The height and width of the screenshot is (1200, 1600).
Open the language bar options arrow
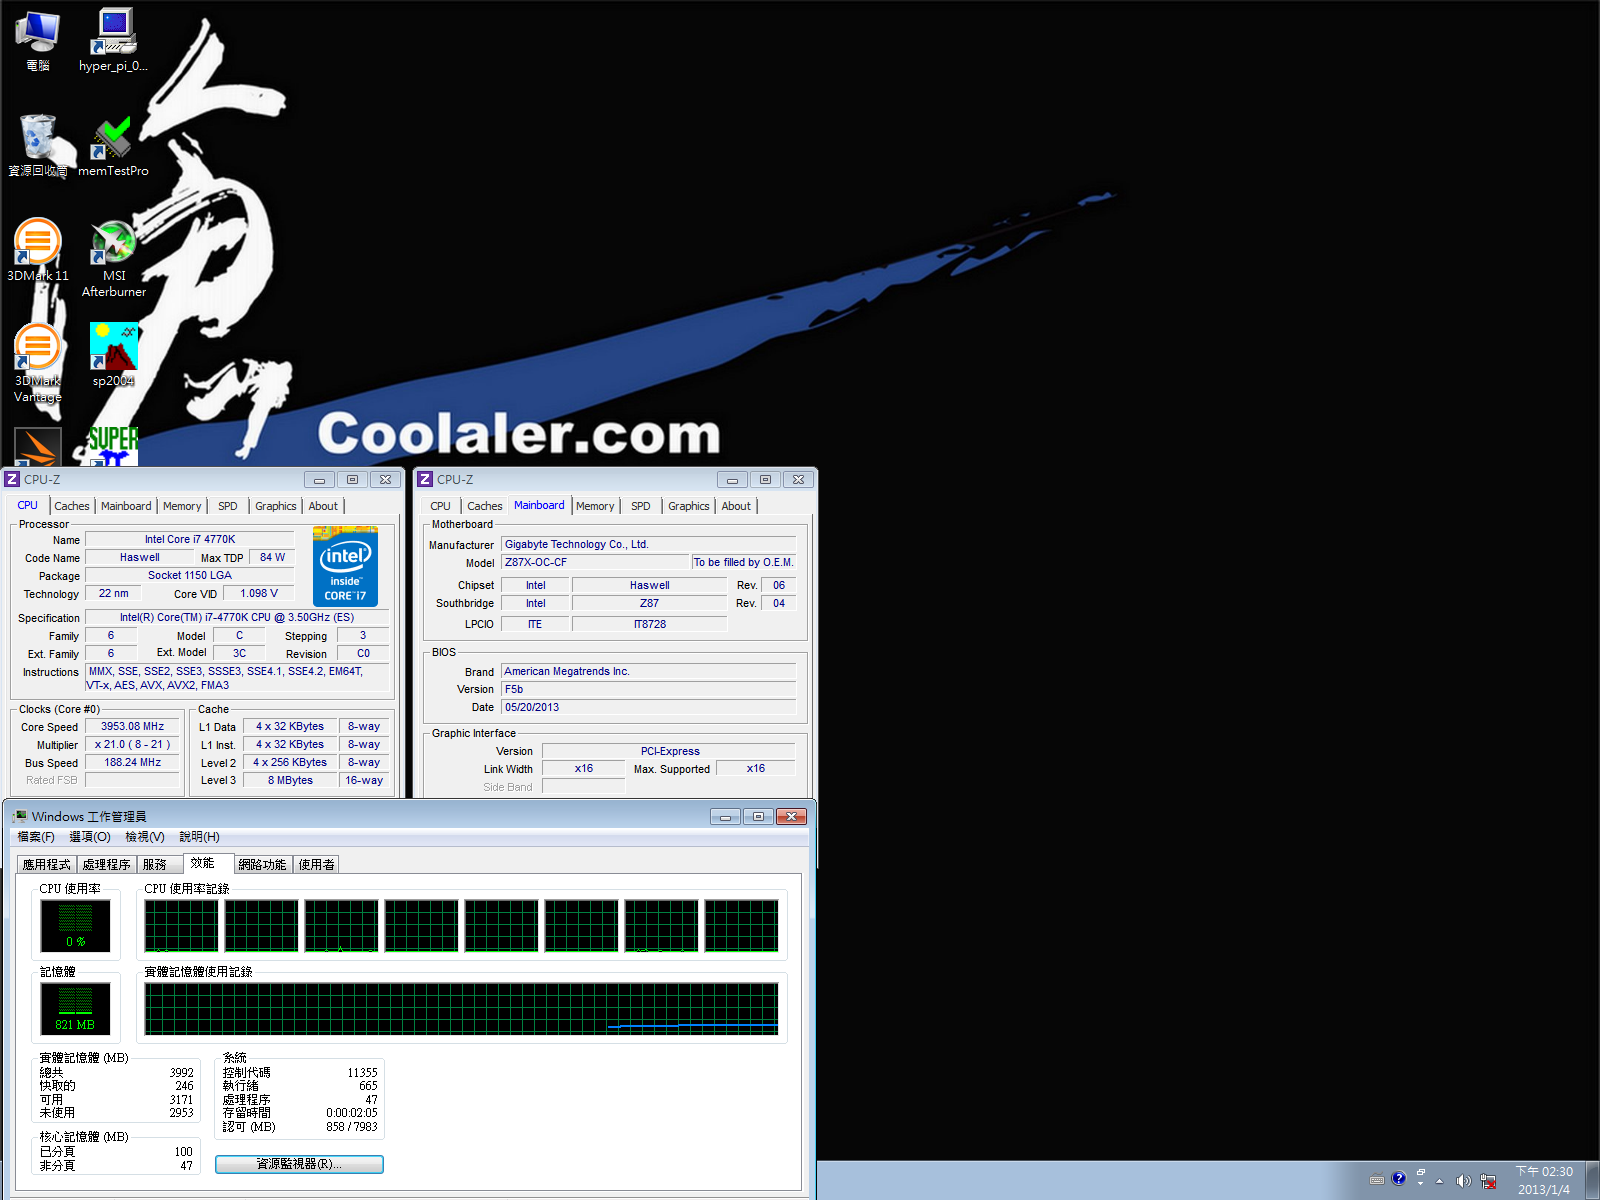pos(1421,1184)
